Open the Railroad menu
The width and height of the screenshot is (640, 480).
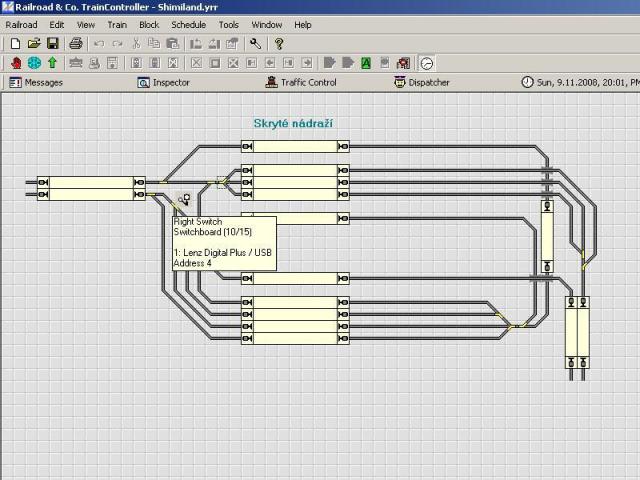[x=22, y=25]
